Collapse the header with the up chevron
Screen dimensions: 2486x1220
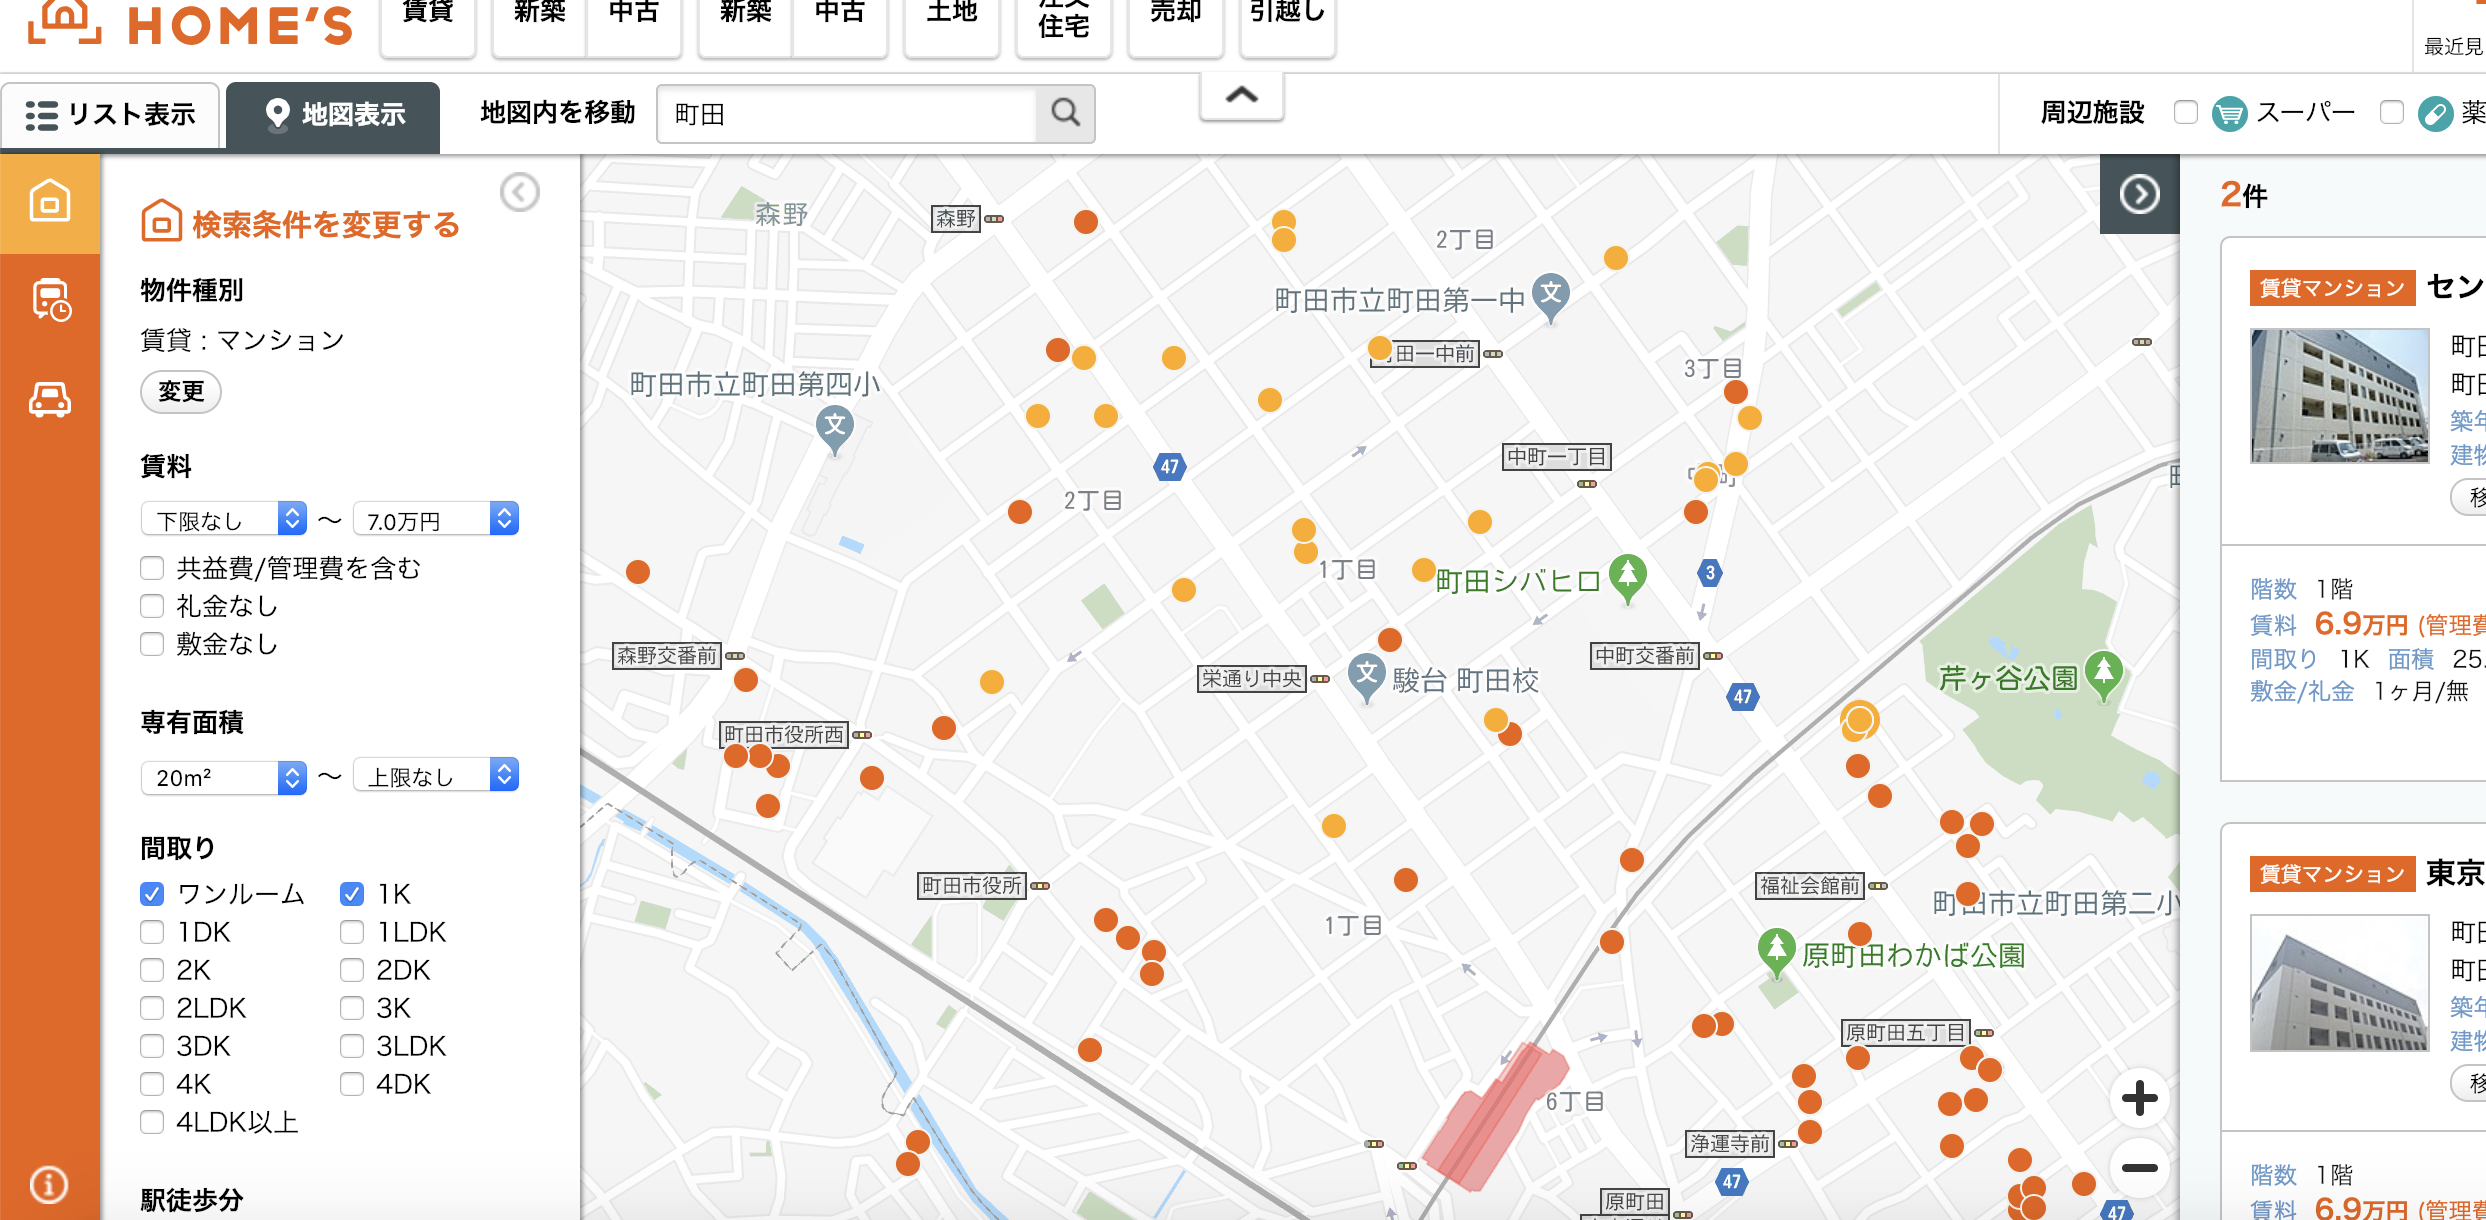pos(1241,96)
